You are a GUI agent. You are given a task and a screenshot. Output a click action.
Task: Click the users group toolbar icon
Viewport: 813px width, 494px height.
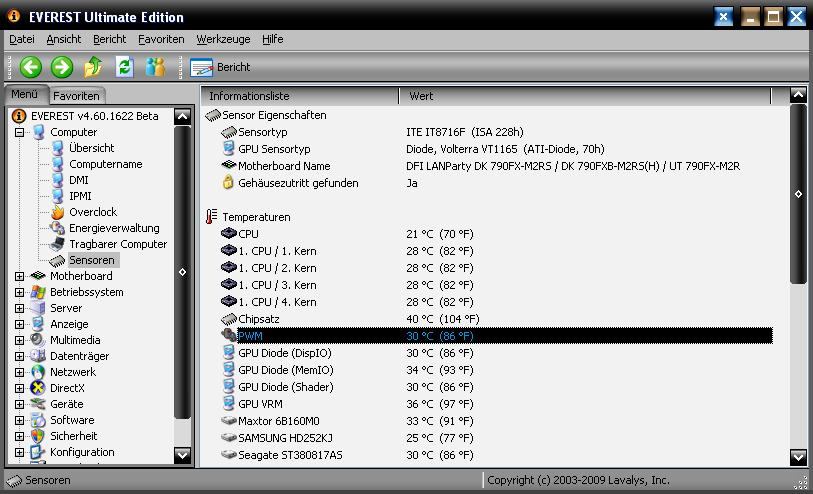click(155, 67)
